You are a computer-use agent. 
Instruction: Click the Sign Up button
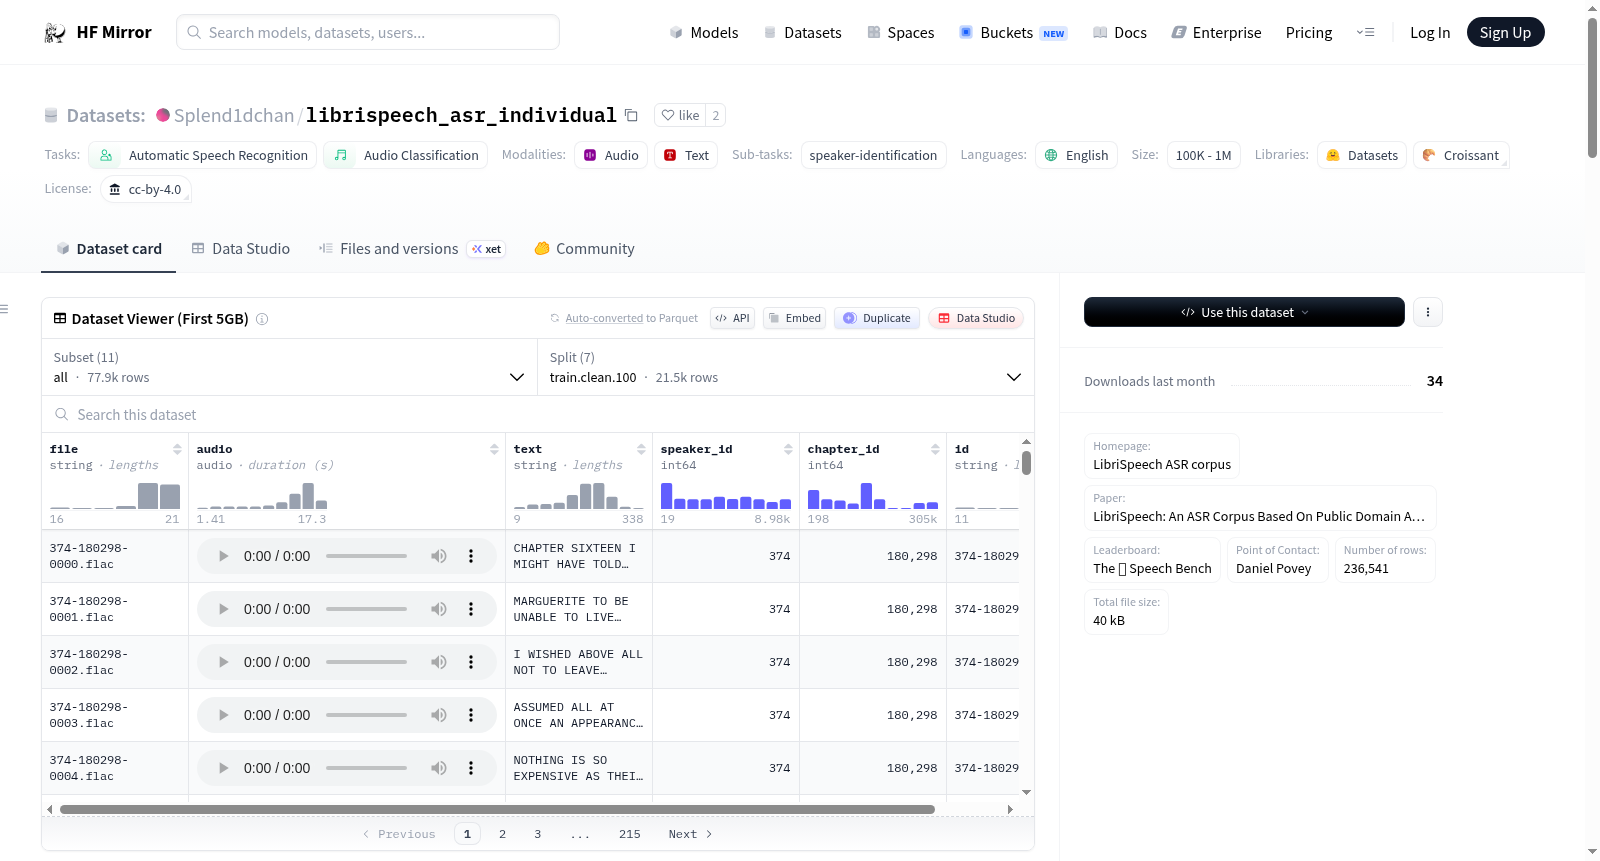1505,32
